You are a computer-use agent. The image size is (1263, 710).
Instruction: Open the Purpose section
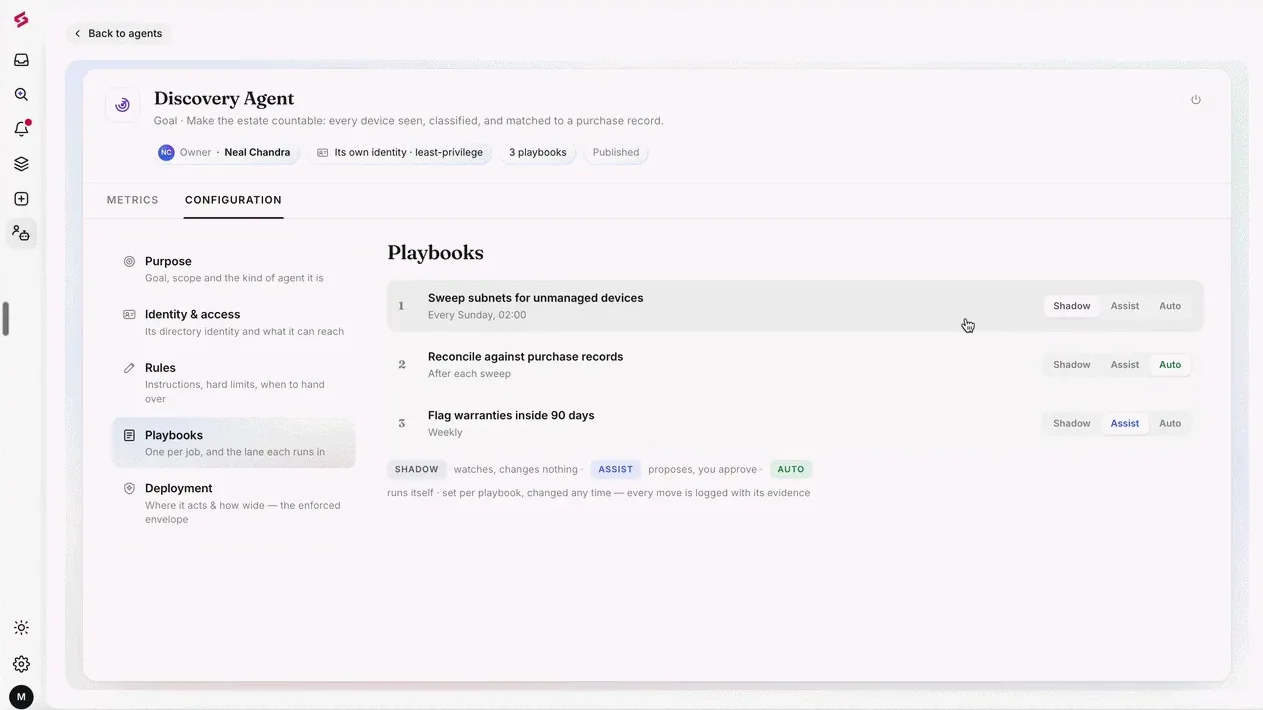pos(234,269)
